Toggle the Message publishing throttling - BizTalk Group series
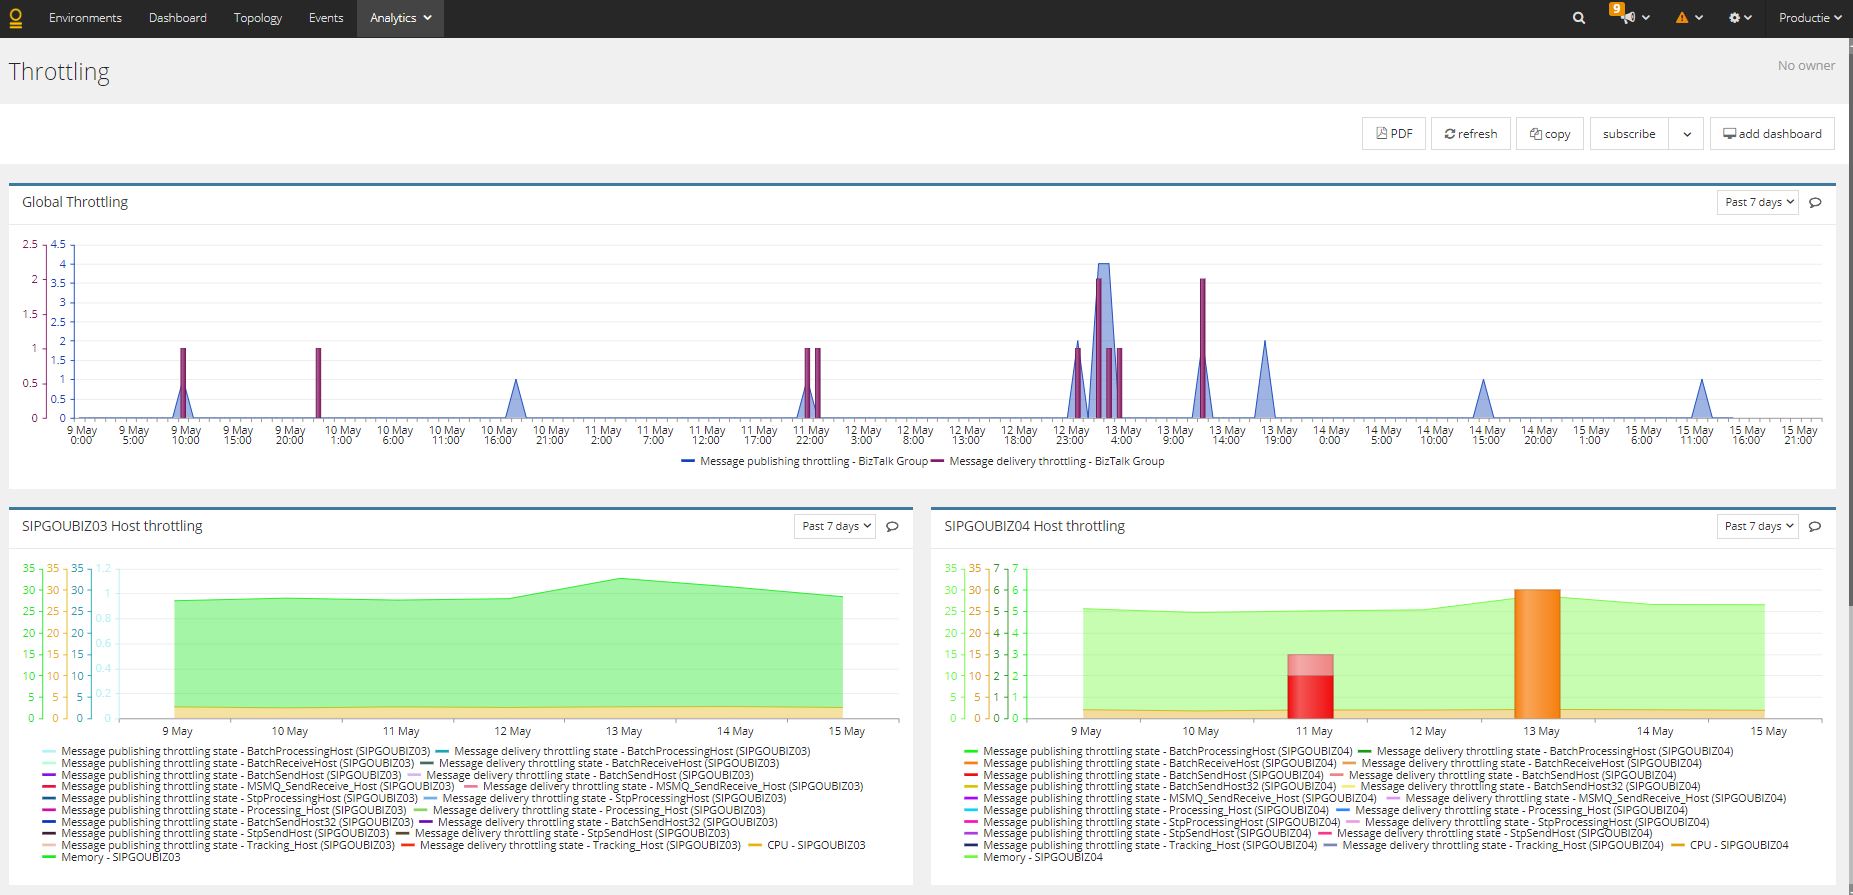 [805, 461]
